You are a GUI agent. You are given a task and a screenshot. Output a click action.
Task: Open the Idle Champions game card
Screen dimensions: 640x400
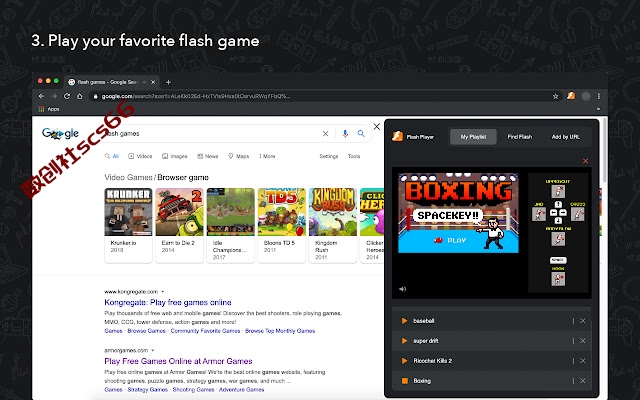(231, 225)
